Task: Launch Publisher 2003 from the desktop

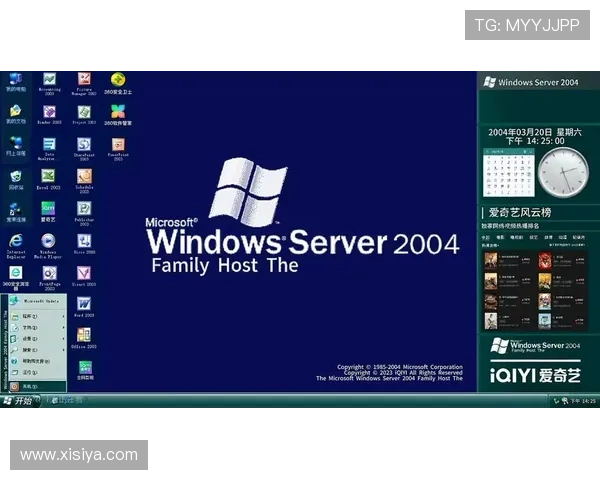Action: pos(84,214)
